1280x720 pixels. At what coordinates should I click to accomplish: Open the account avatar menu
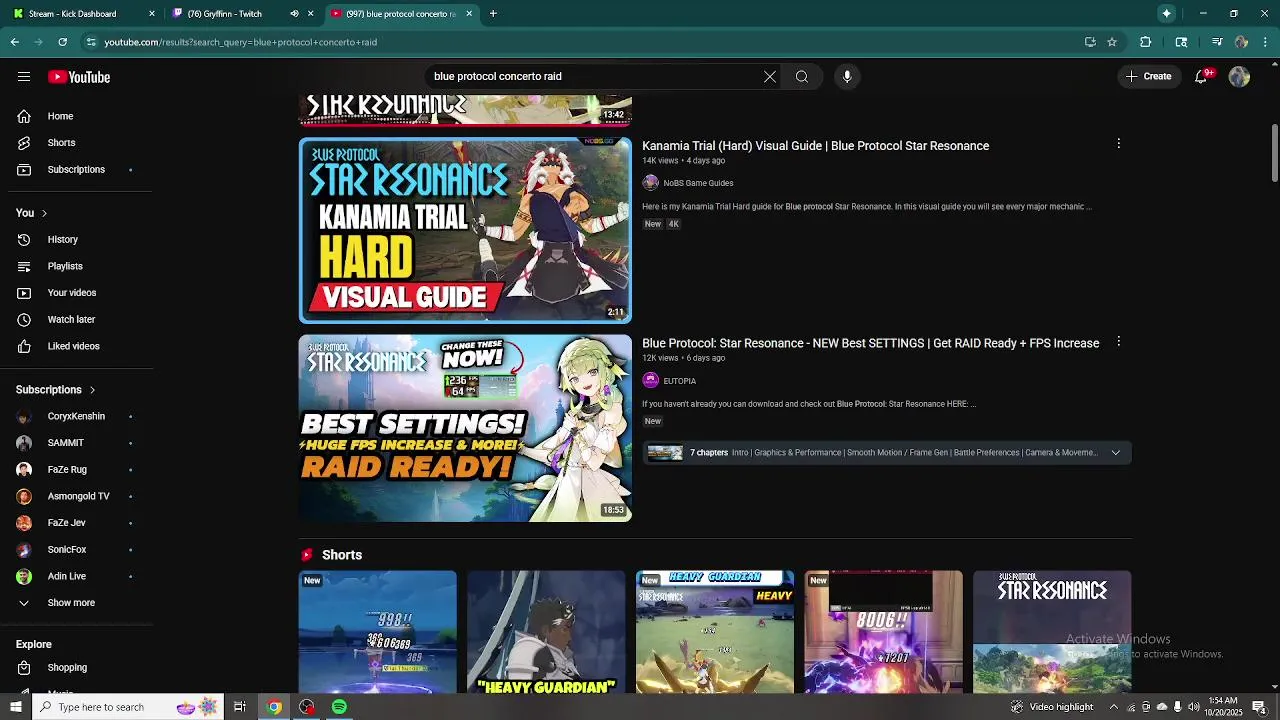tap(1240, 77)
